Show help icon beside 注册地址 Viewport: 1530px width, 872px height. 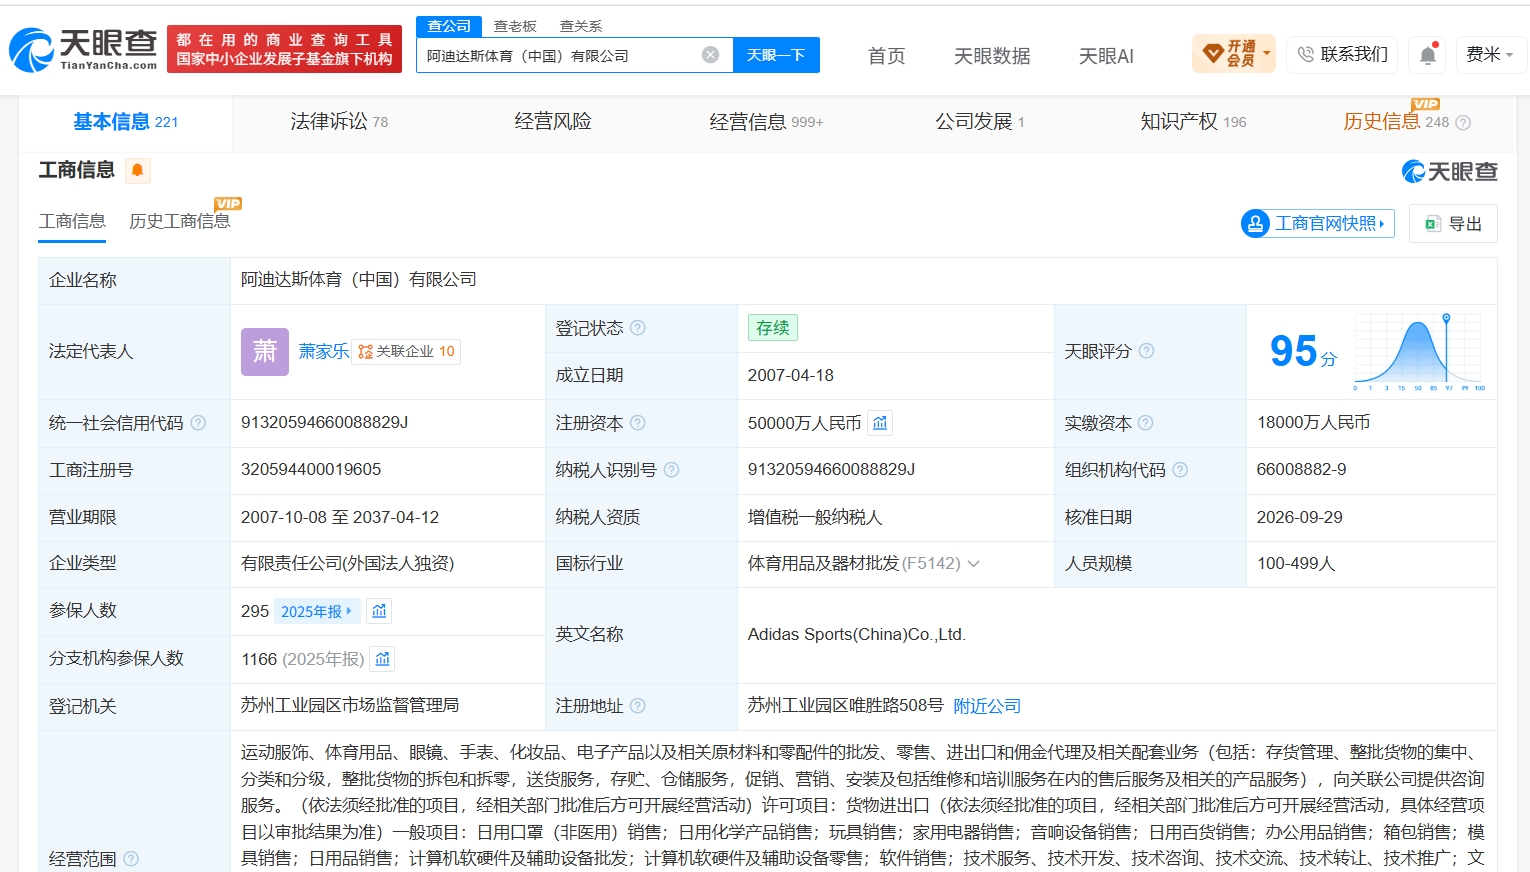point(638,706)
